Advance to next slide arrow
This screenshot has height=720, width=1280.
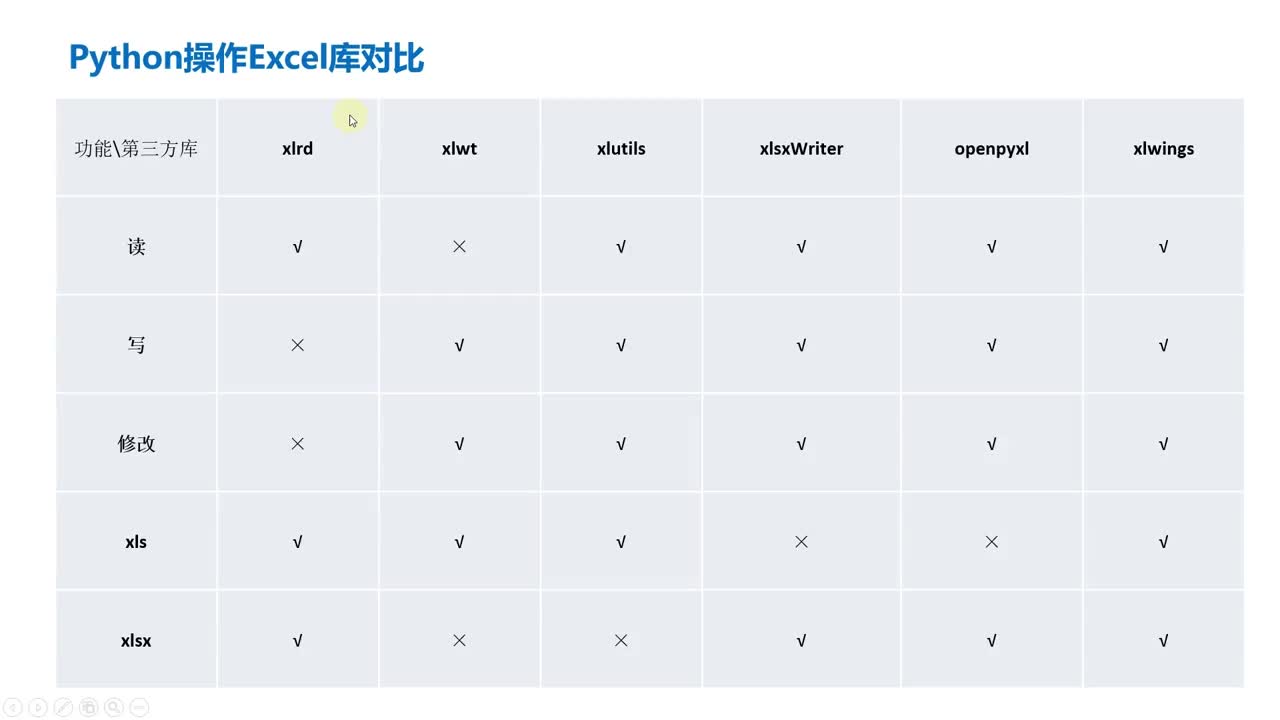[x=38, y=708]
